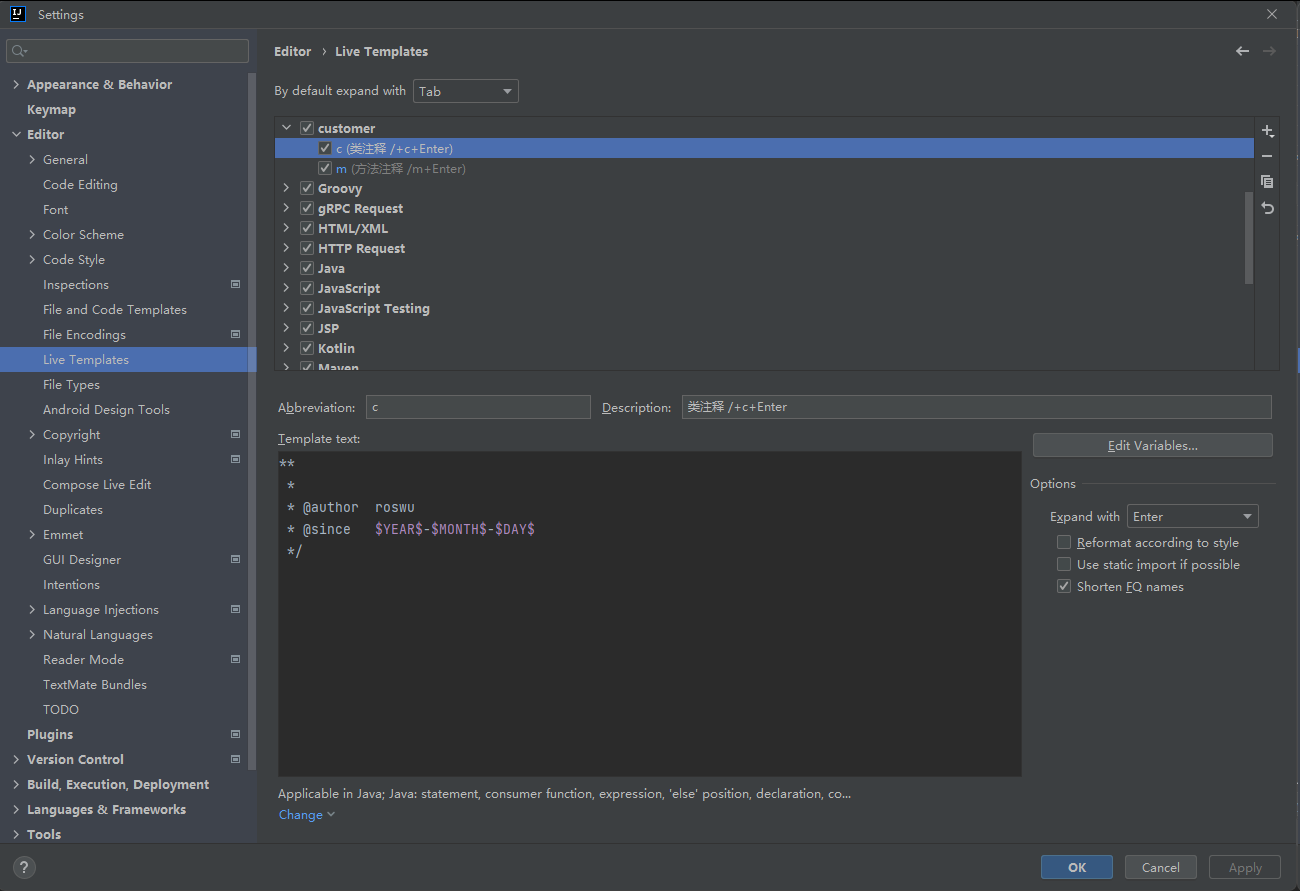This screenshot has height=891, width=1300.
Task: Open TextMate Bundles settings page
Action: (x=95, y=684)
